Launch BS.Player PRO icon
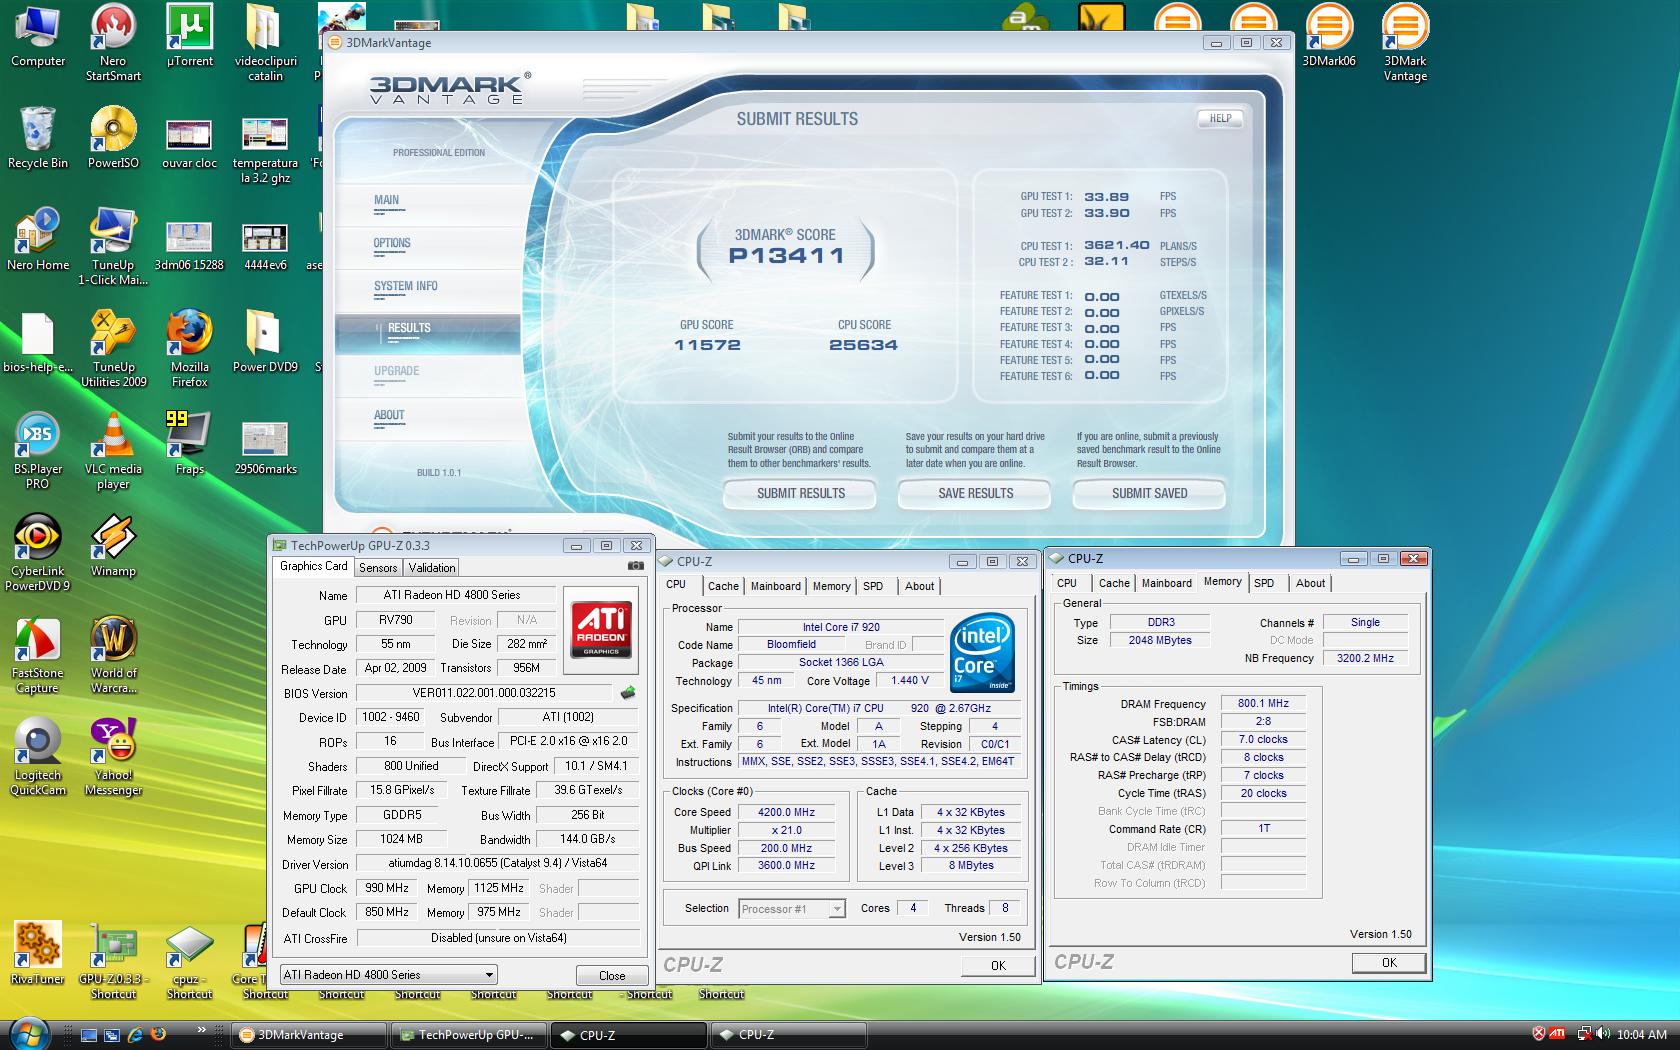Screen dimensions: 1680x1050 click(x=37, y=451)
